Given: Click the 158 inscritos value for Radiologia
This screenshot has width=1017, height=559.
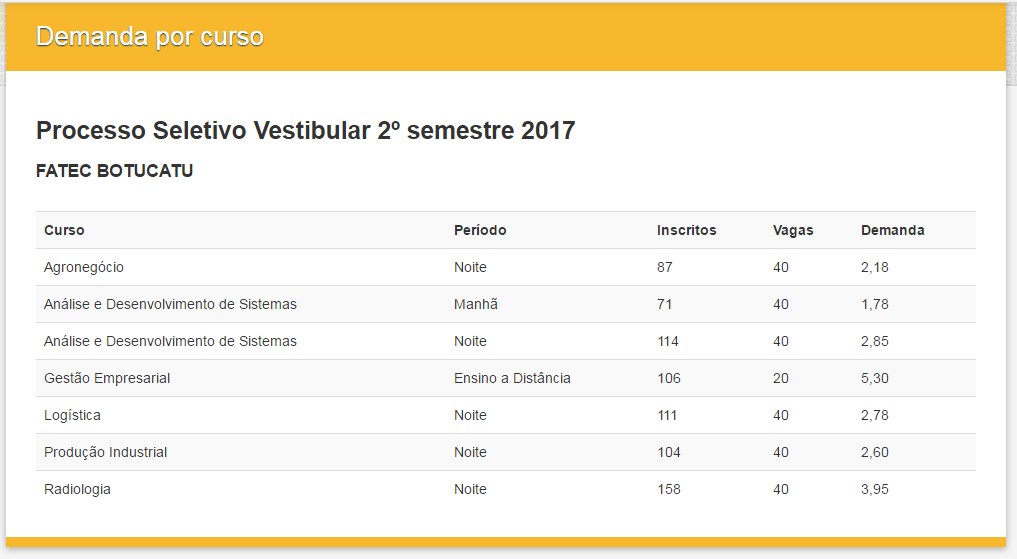Looking at the screenshot, I should pyautogui.click(x=669, y=490).
